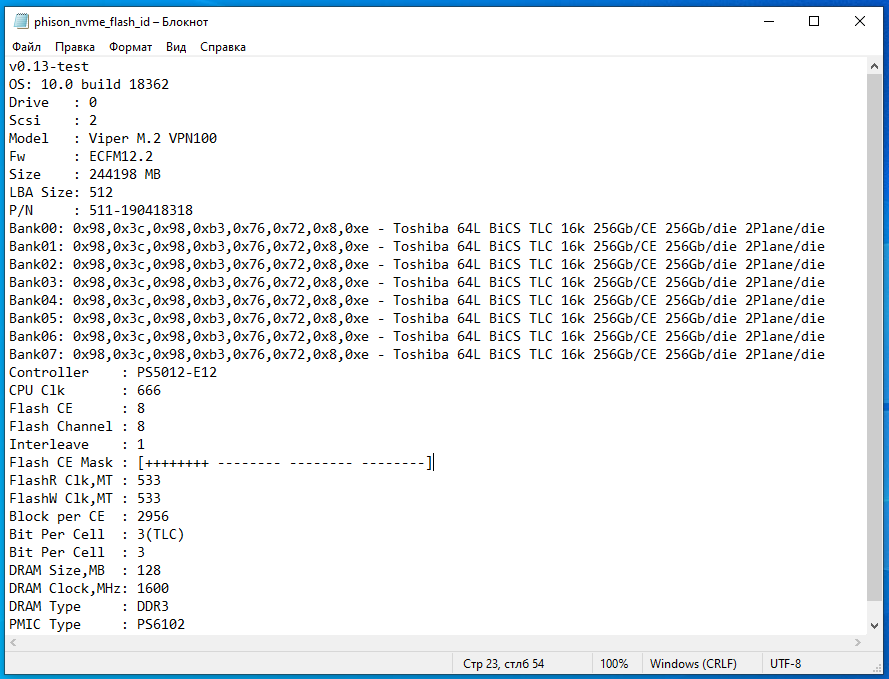This screenshot has height=679, width=889.
Task: Click the Bit Per Cell 3(TLC) line
Action: click(x=97, y=534)
